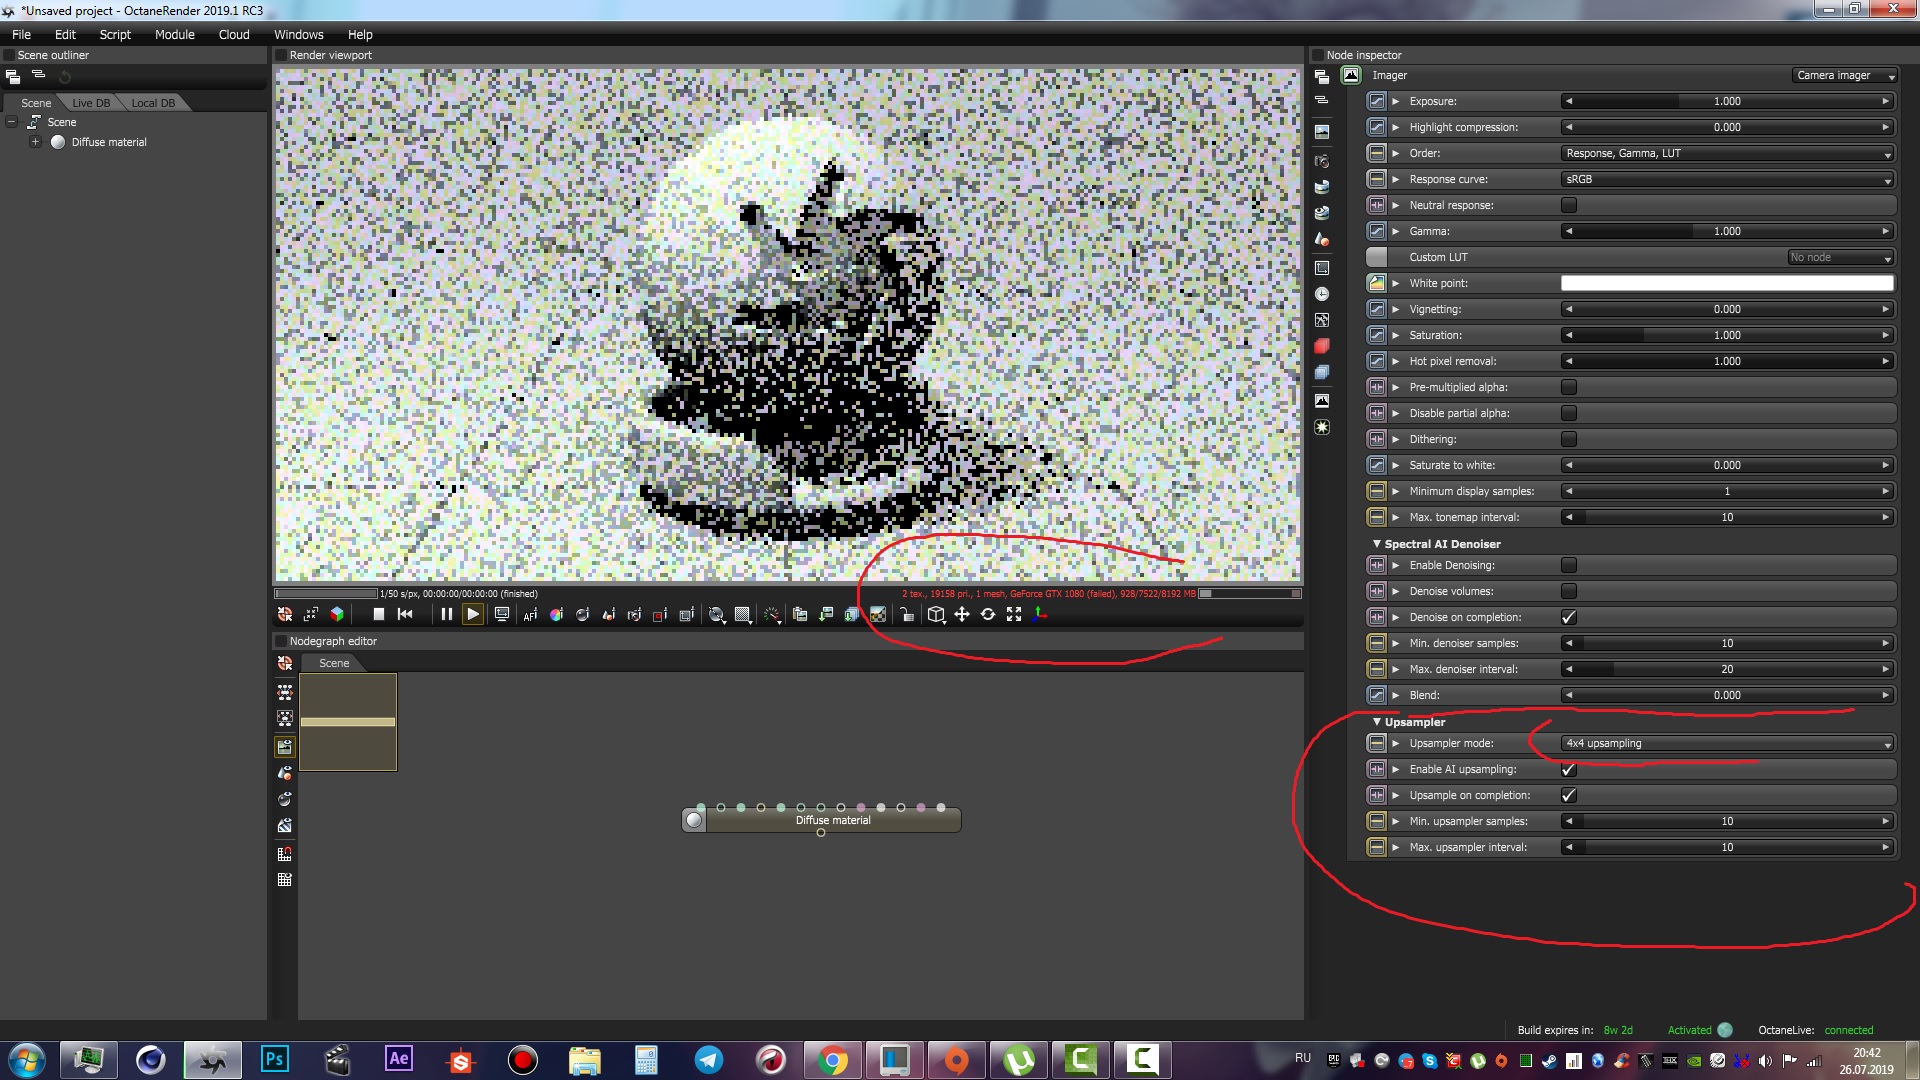Switch to the Live DB tab

(x=91, y=103)
